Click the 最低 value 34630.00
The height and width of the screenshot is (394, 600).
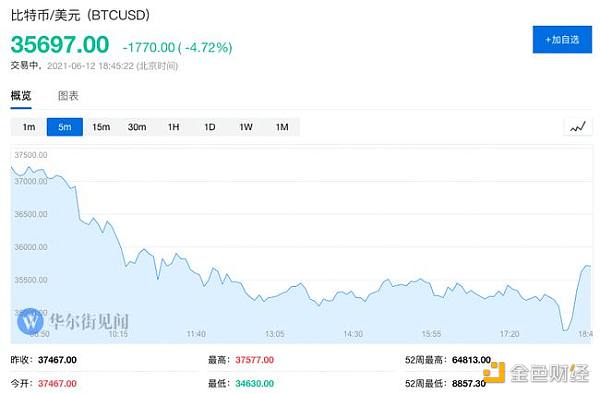(254, 383)
